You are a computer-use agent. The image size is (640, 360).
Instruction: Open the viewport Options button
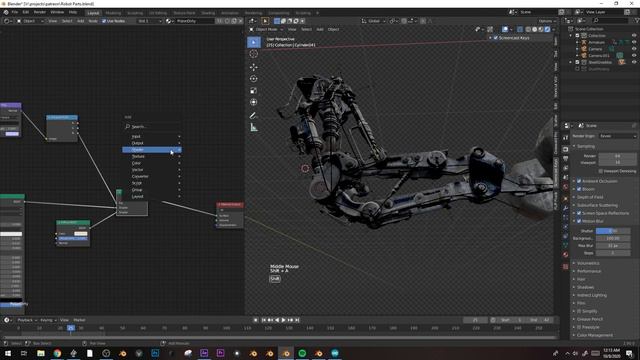(x=546, y=21)
